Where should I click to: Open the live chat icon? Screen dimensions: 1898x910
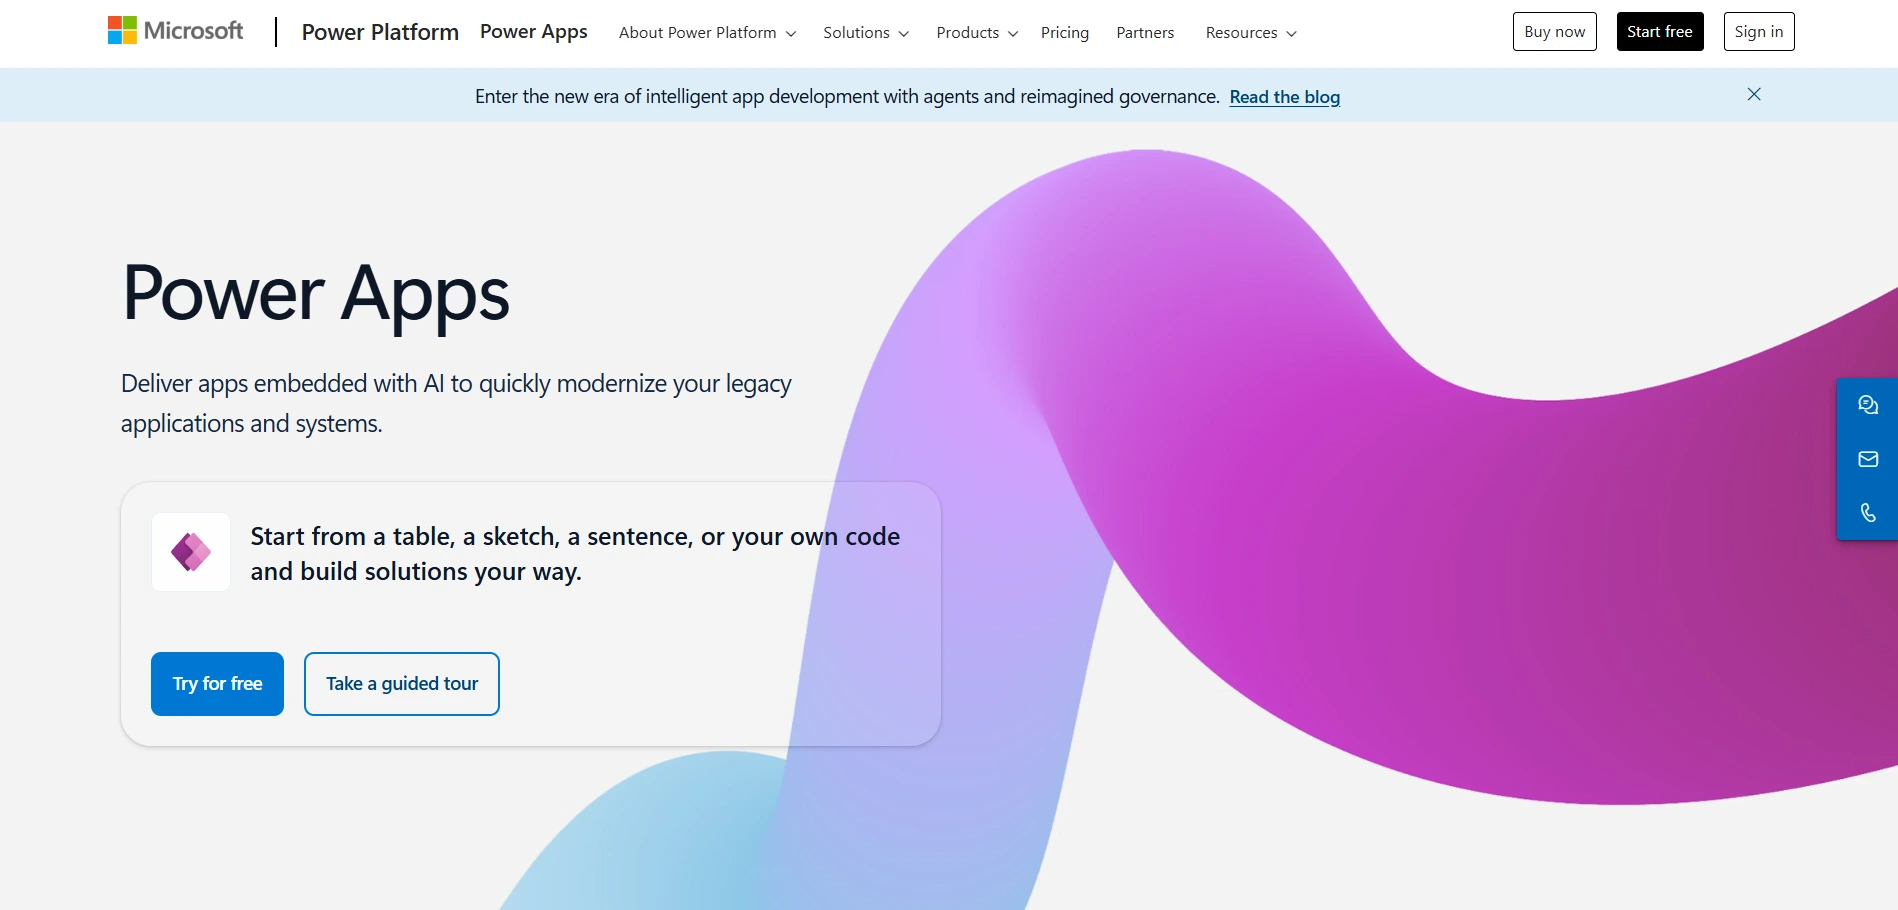coord(1868,405)
